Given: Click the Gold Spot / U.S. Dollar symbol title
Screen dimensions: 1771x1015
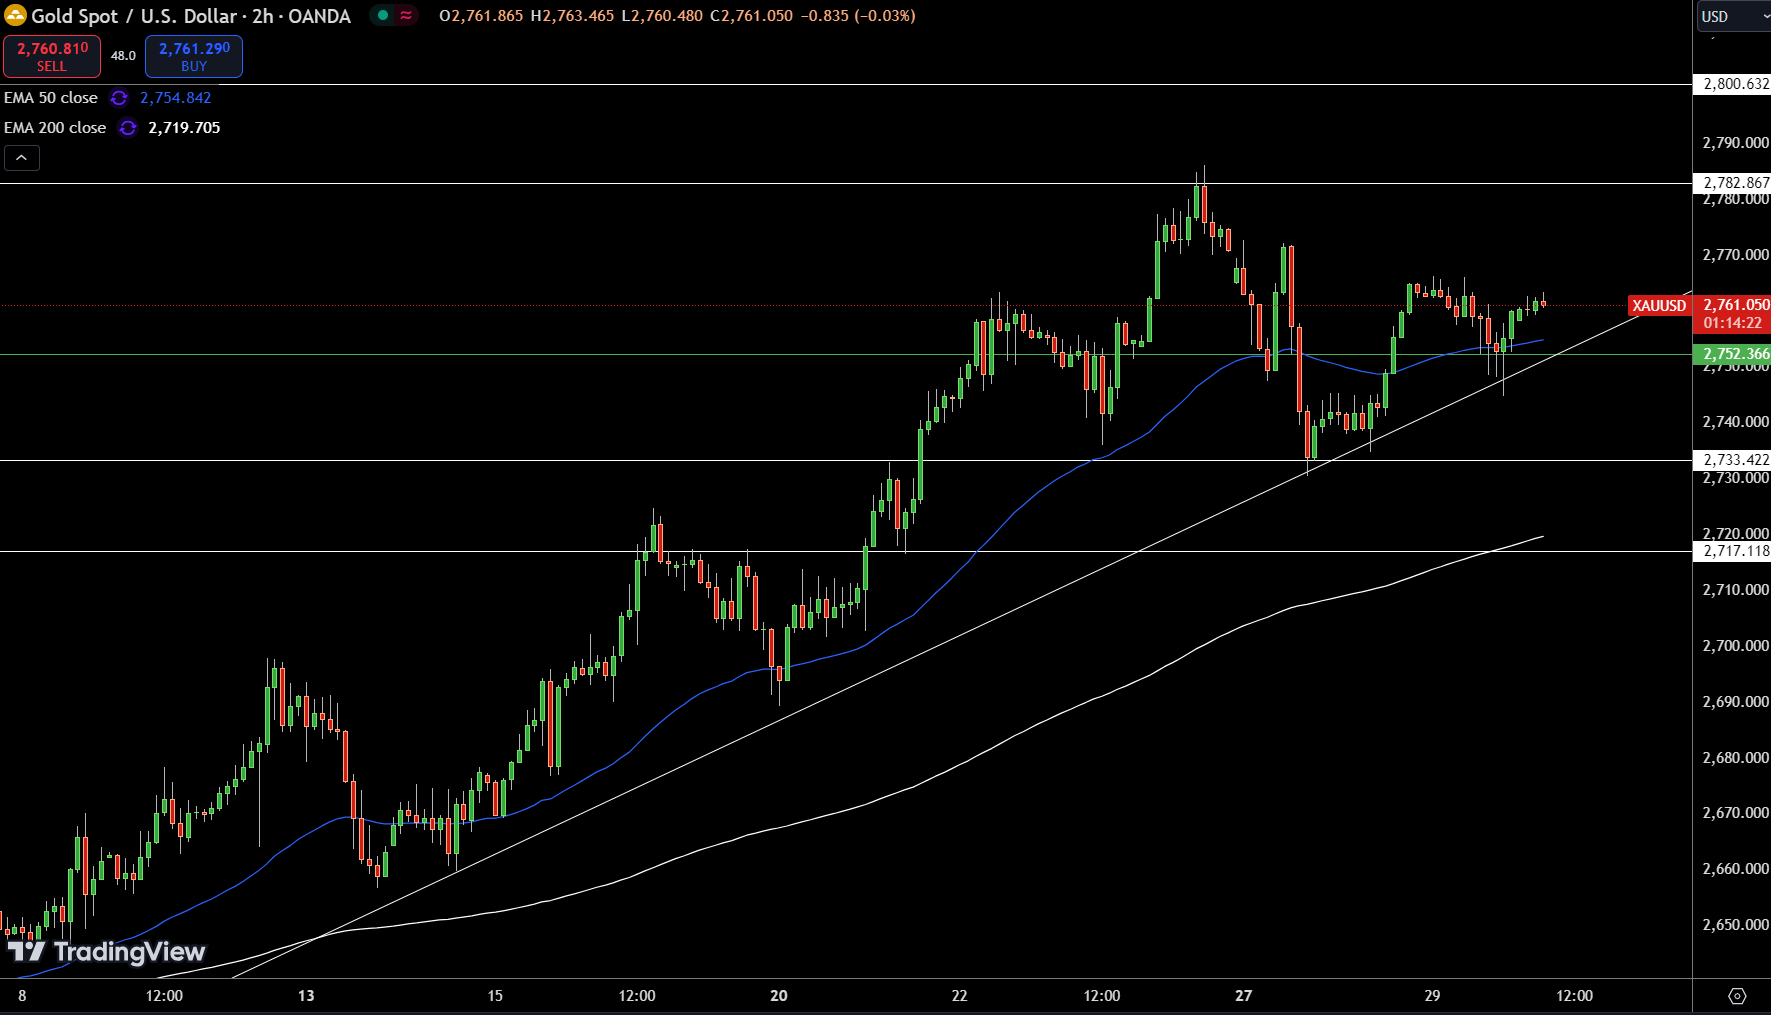Looking at the screenshot, I should click(x=191, y=16).
